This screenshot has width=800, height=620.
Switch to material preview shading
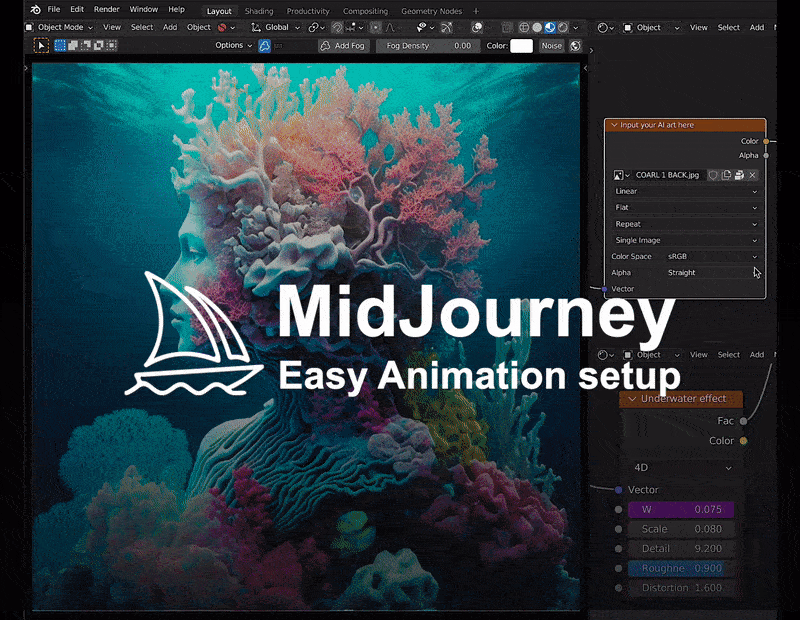(549, 28)
